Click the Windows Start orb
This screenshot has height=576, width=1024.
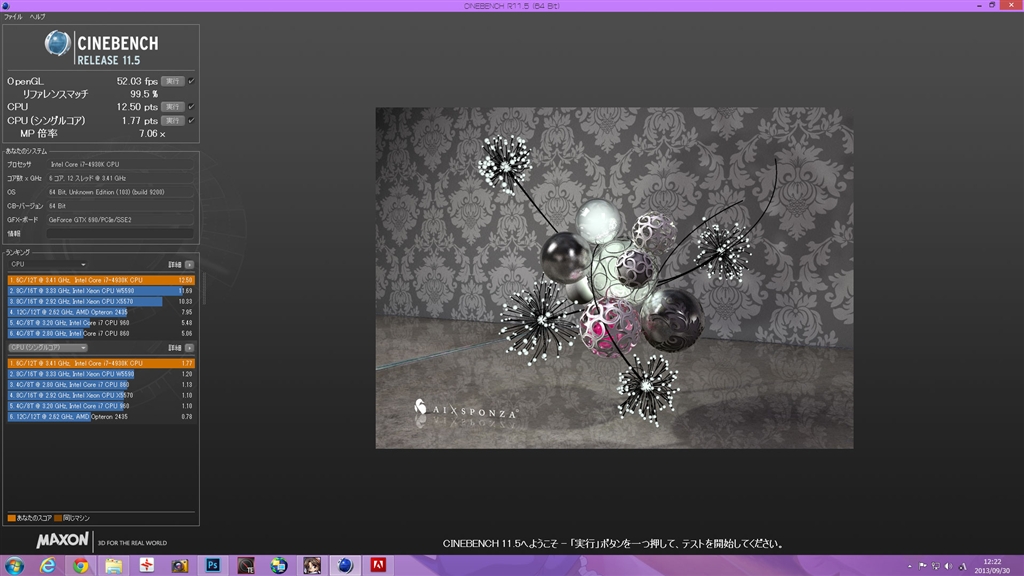point(14,565)
